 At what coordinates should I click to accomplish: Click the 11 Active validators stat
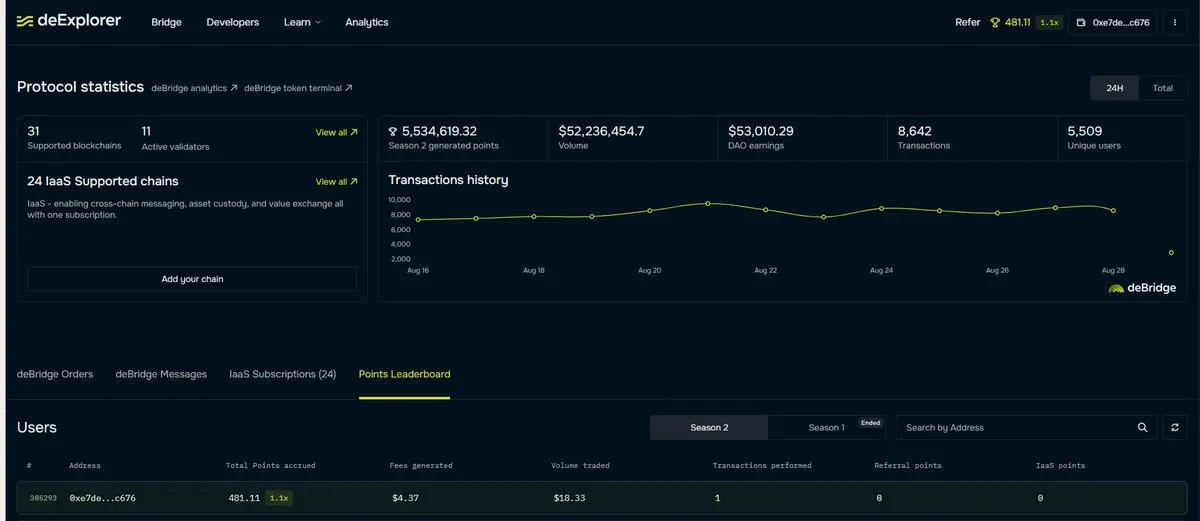(x=176, y=138)
